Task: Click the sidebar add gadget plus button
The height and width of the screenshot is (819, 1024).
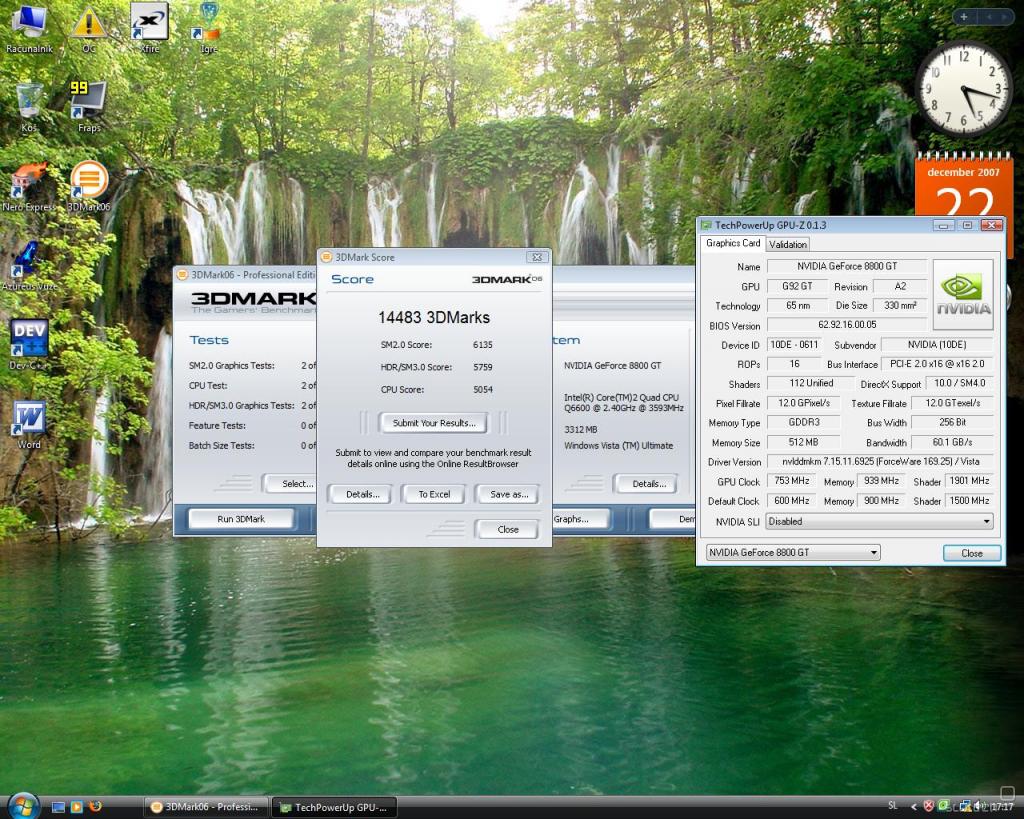Action: [x=963, y=17]
